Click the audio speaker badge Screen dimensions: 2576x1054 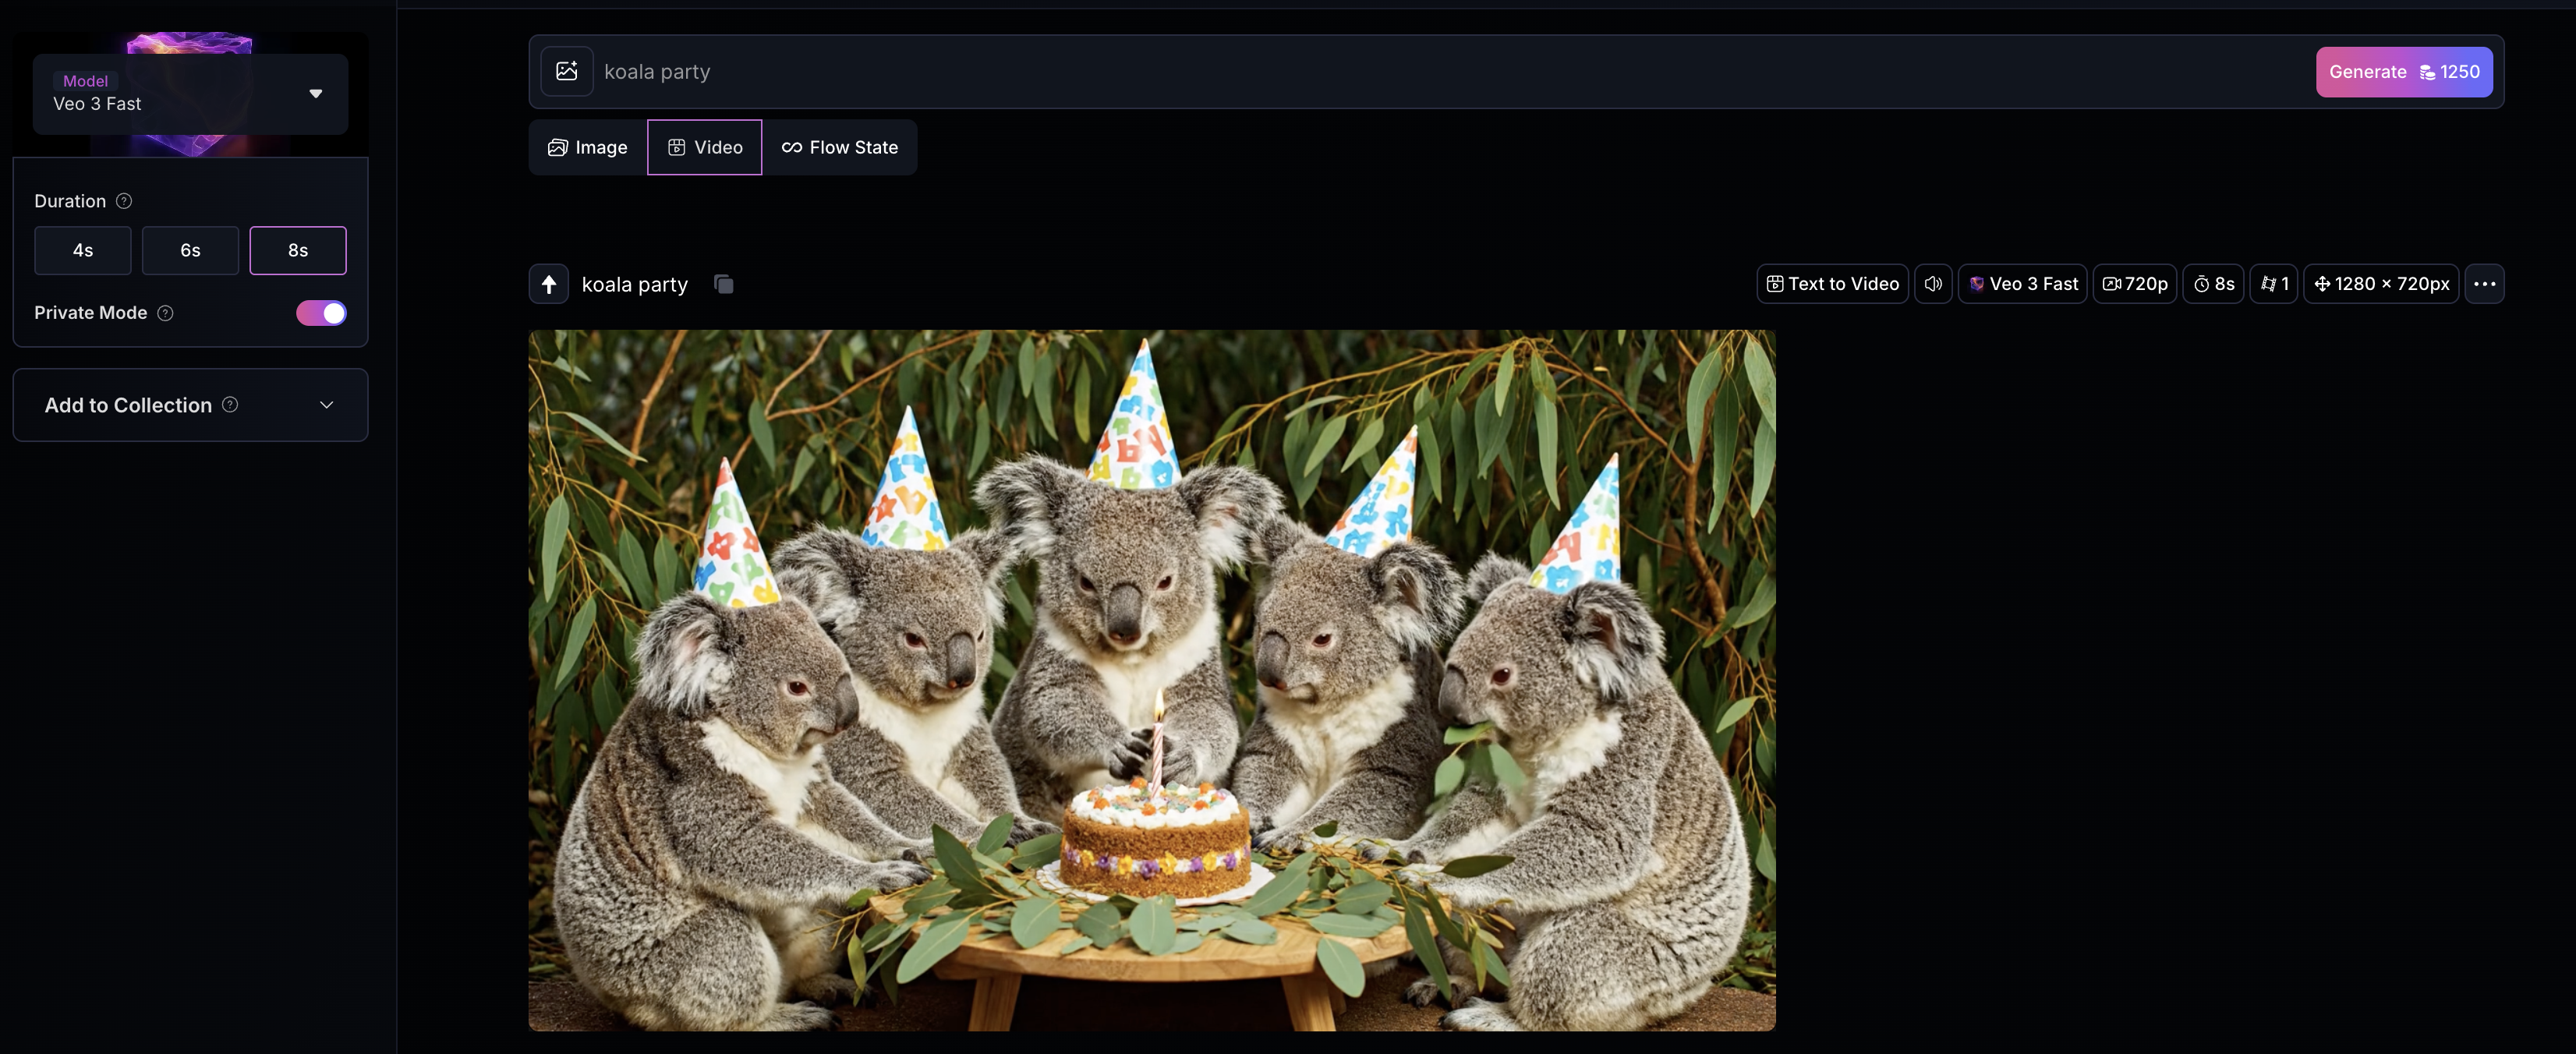point(1932,284)
